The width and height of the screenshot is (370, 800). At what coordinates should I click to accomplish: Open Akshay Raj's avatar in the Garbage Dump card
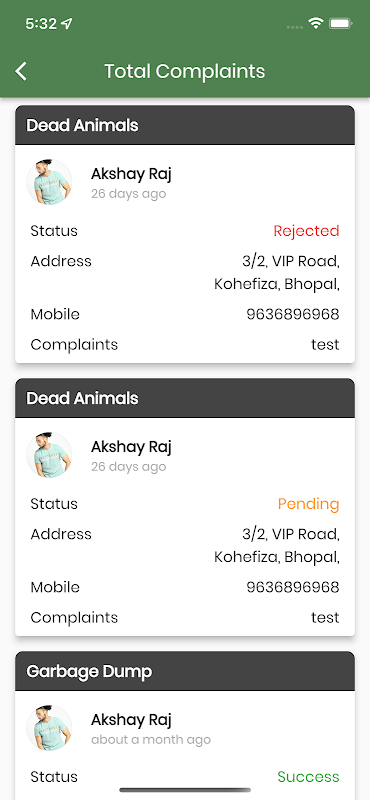click(49, 728)
